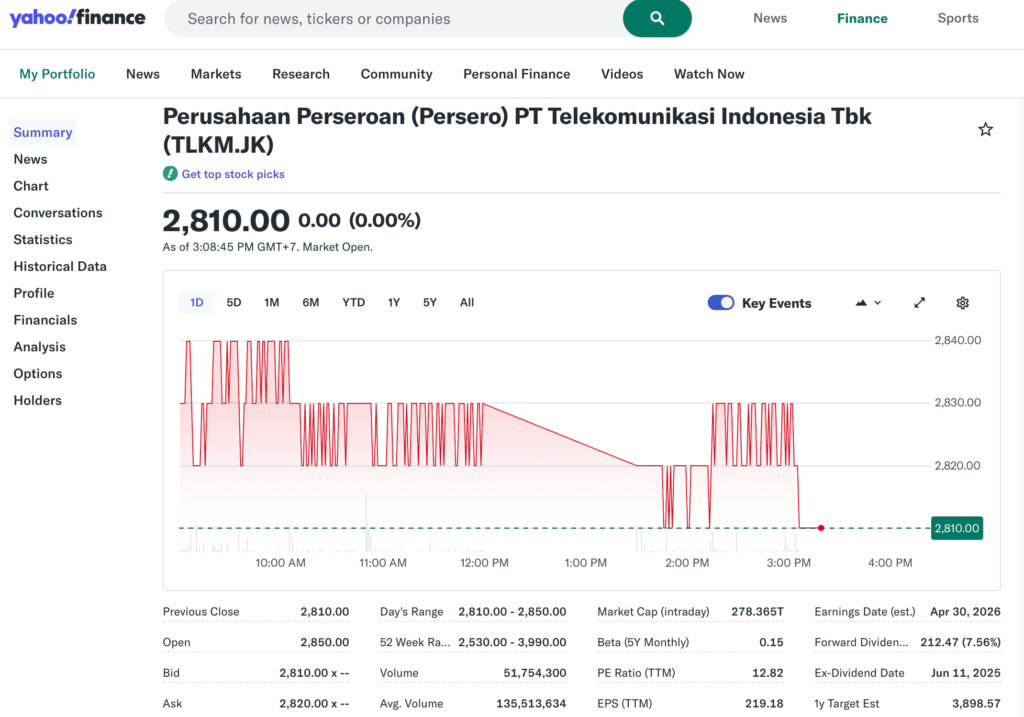Open My Portfolio menu

pyautogui.click(x=57, y=74)
